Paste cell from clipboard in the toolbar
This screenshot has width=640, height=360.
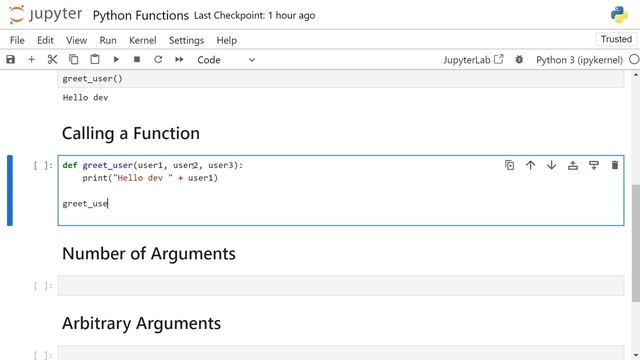95,60
